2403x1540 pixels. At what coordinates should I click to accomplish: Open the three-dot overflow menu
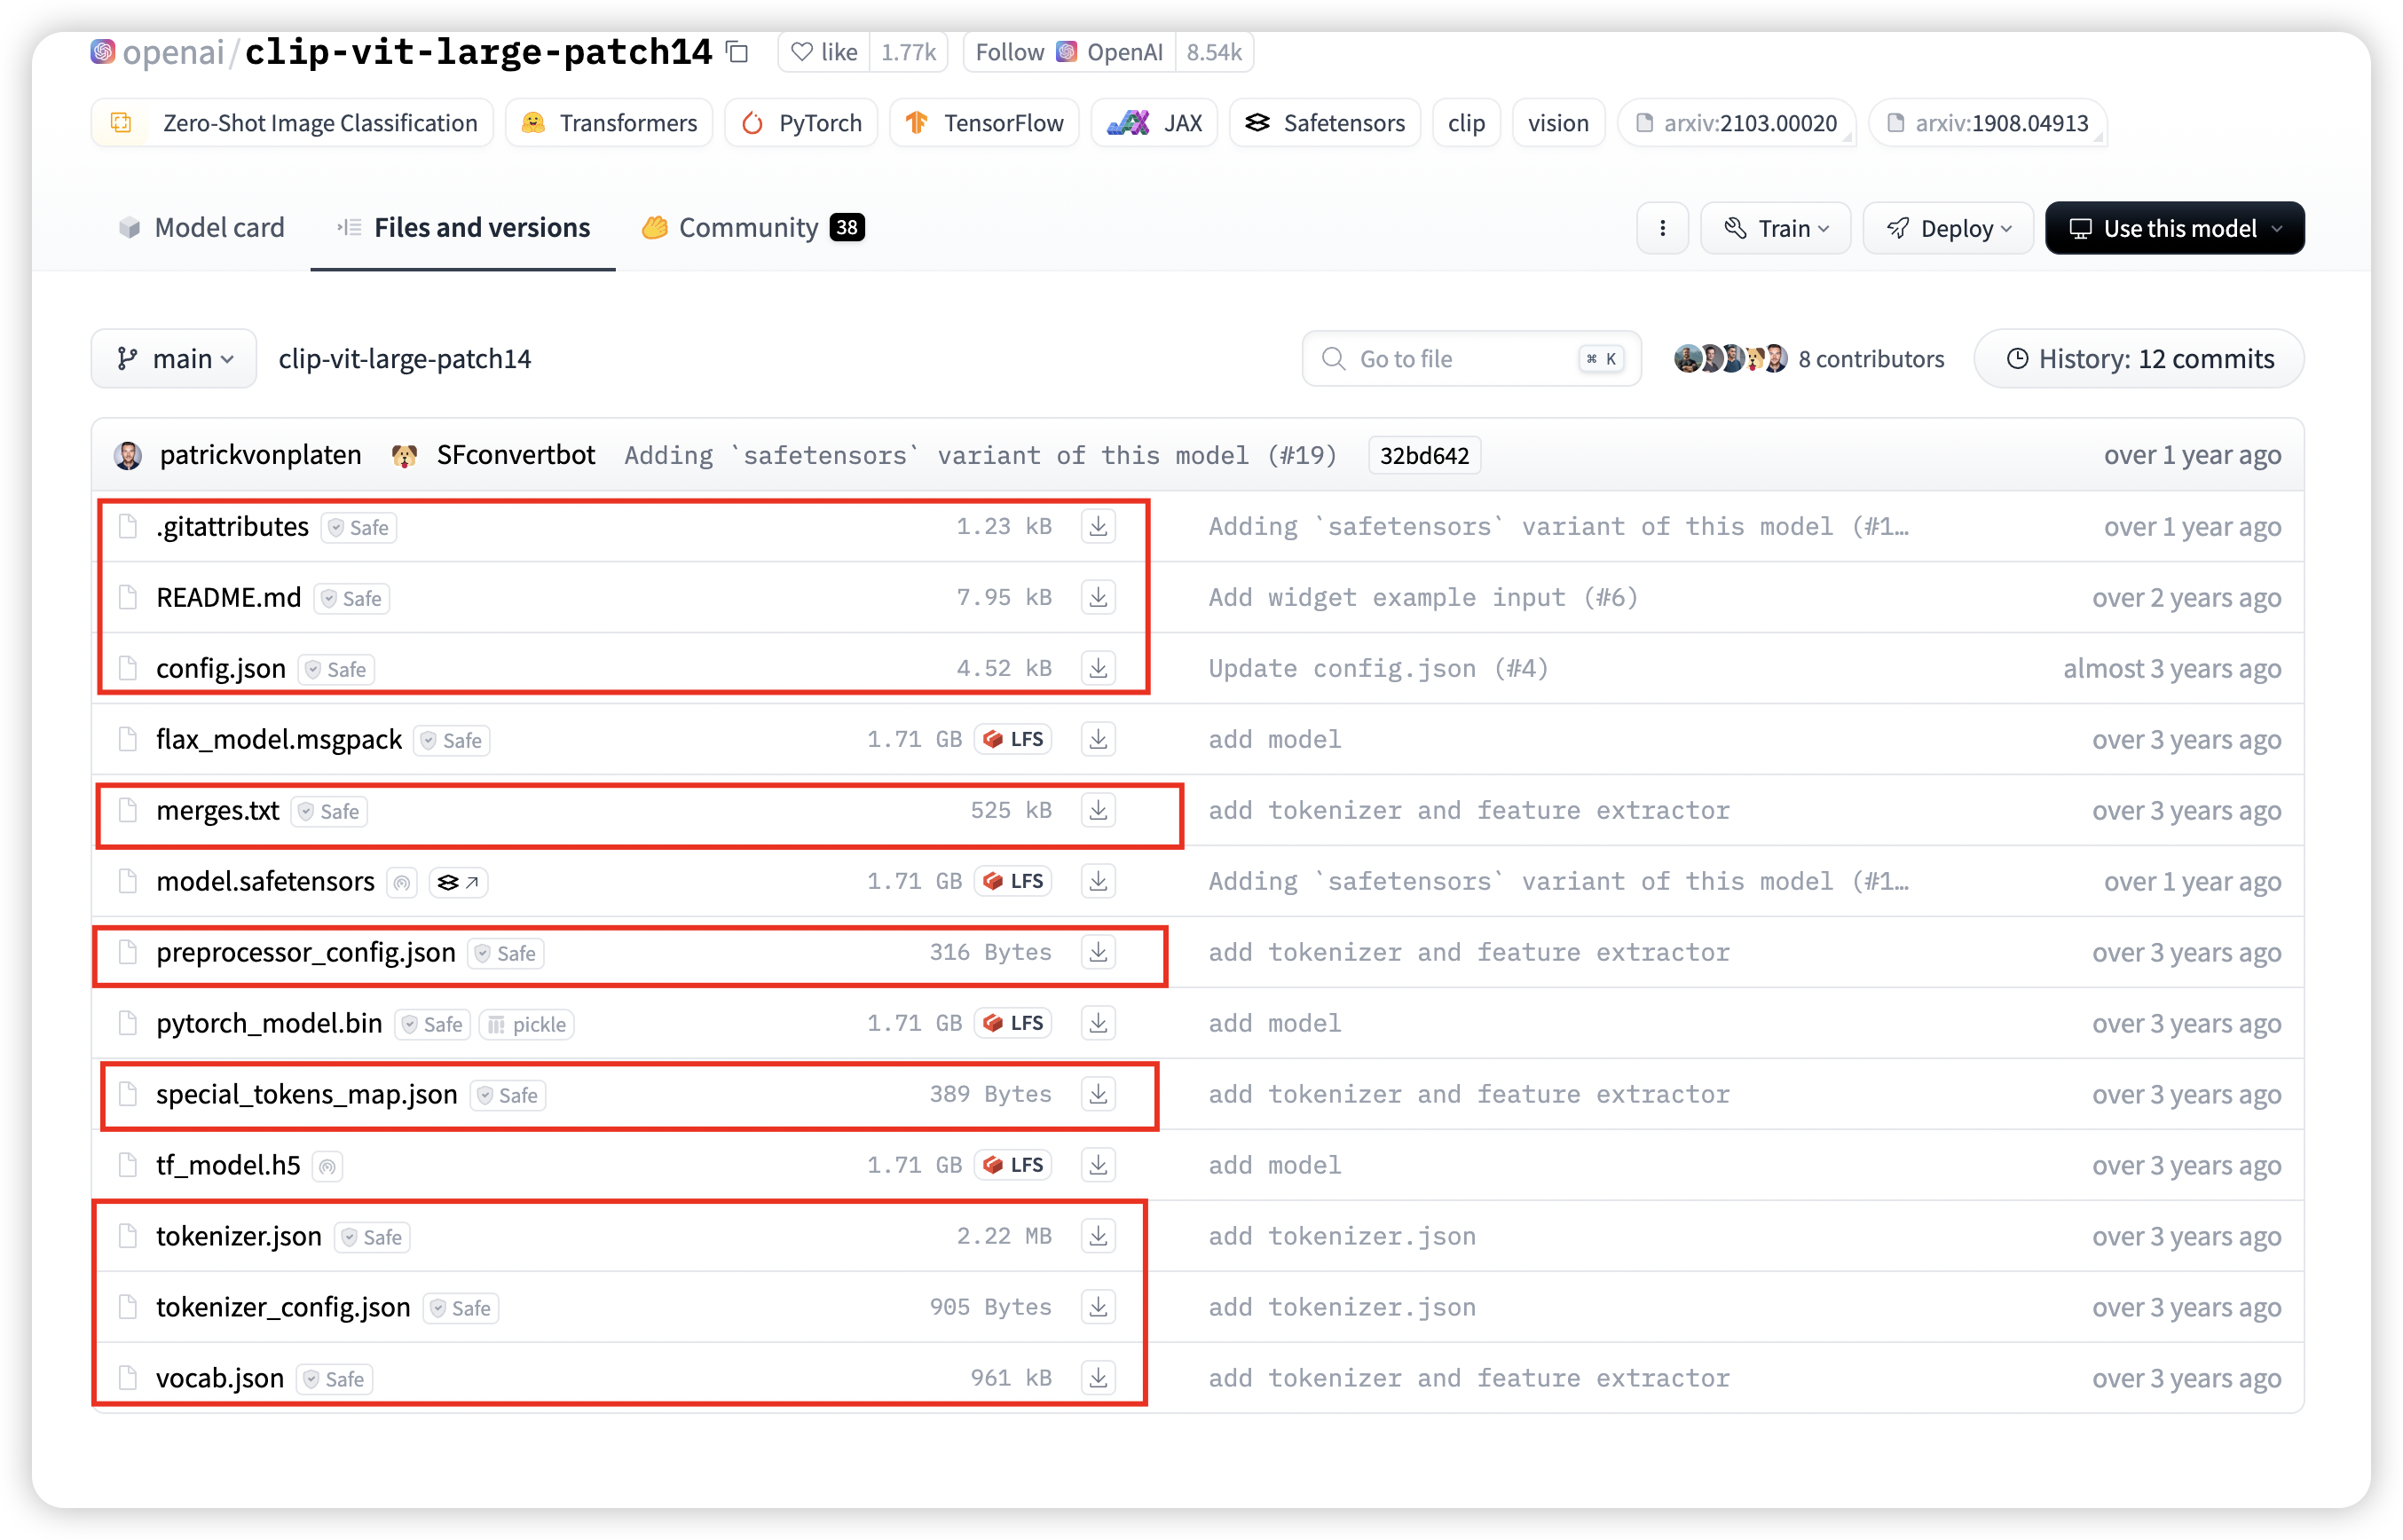(1663, 227)
